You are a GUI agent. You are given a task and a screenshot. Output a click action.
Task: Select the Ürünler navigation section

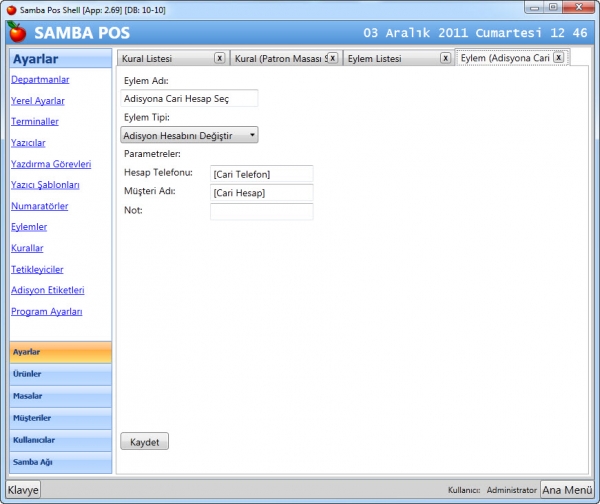click(61, 374)
